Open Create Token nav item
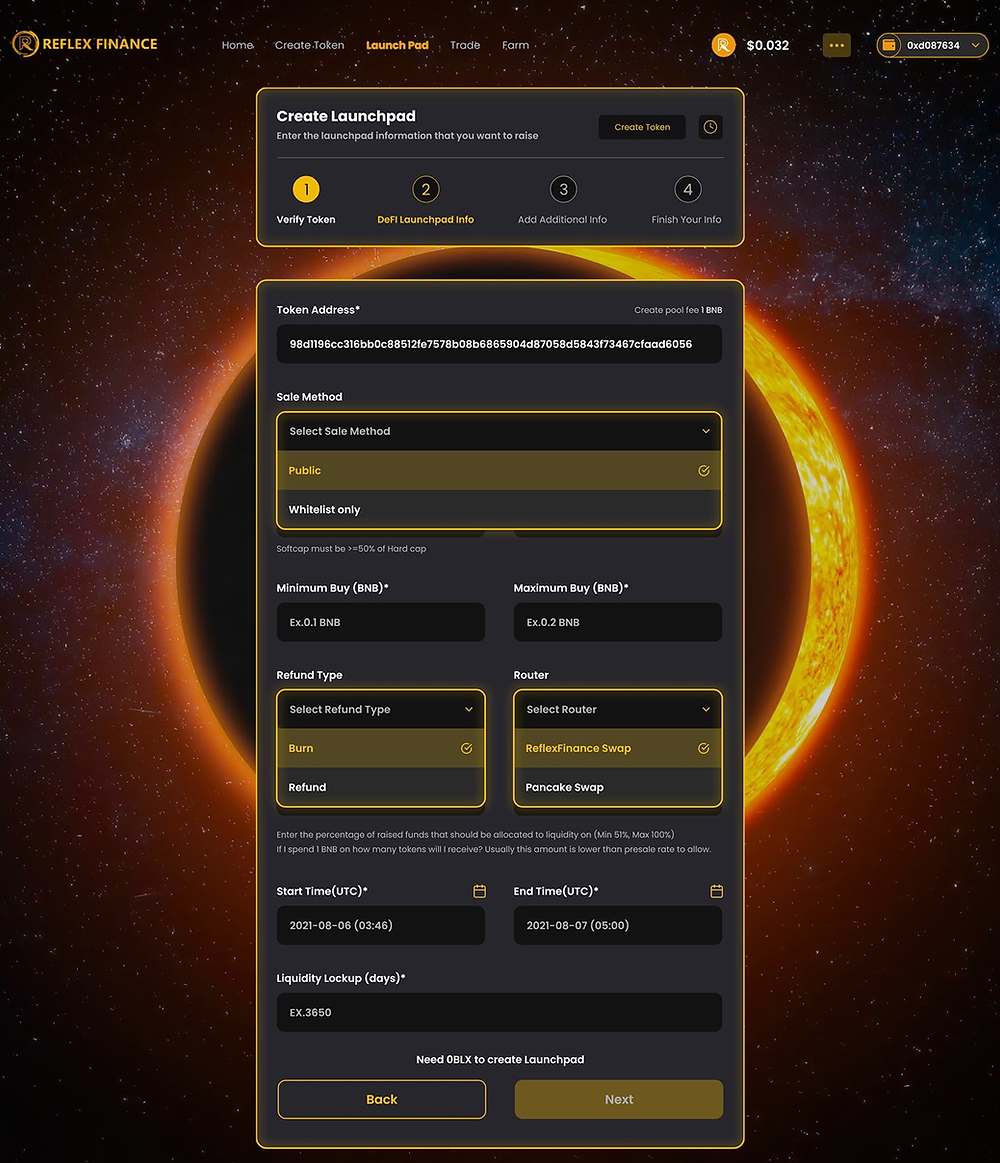 [x=309, y=45]
